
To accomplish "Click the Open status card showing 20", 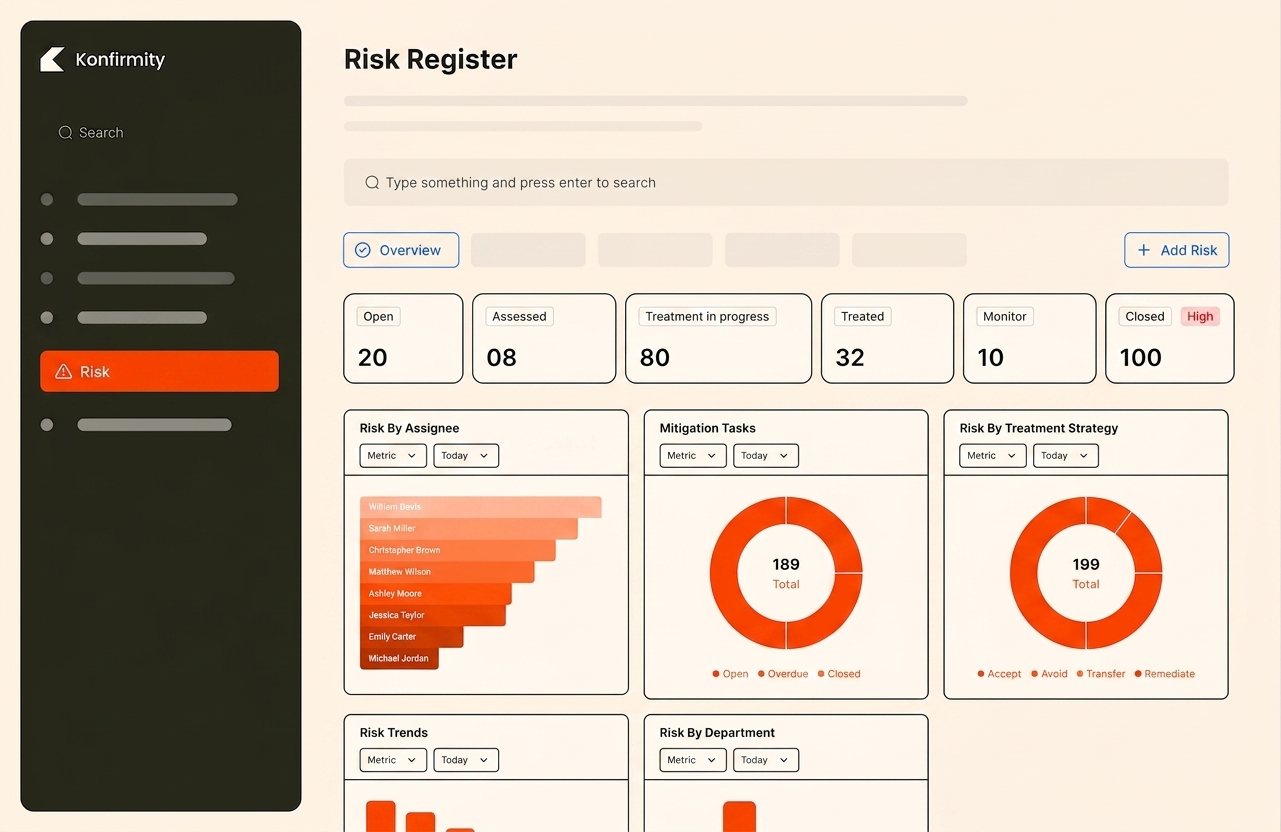I will tap(403, 338).
